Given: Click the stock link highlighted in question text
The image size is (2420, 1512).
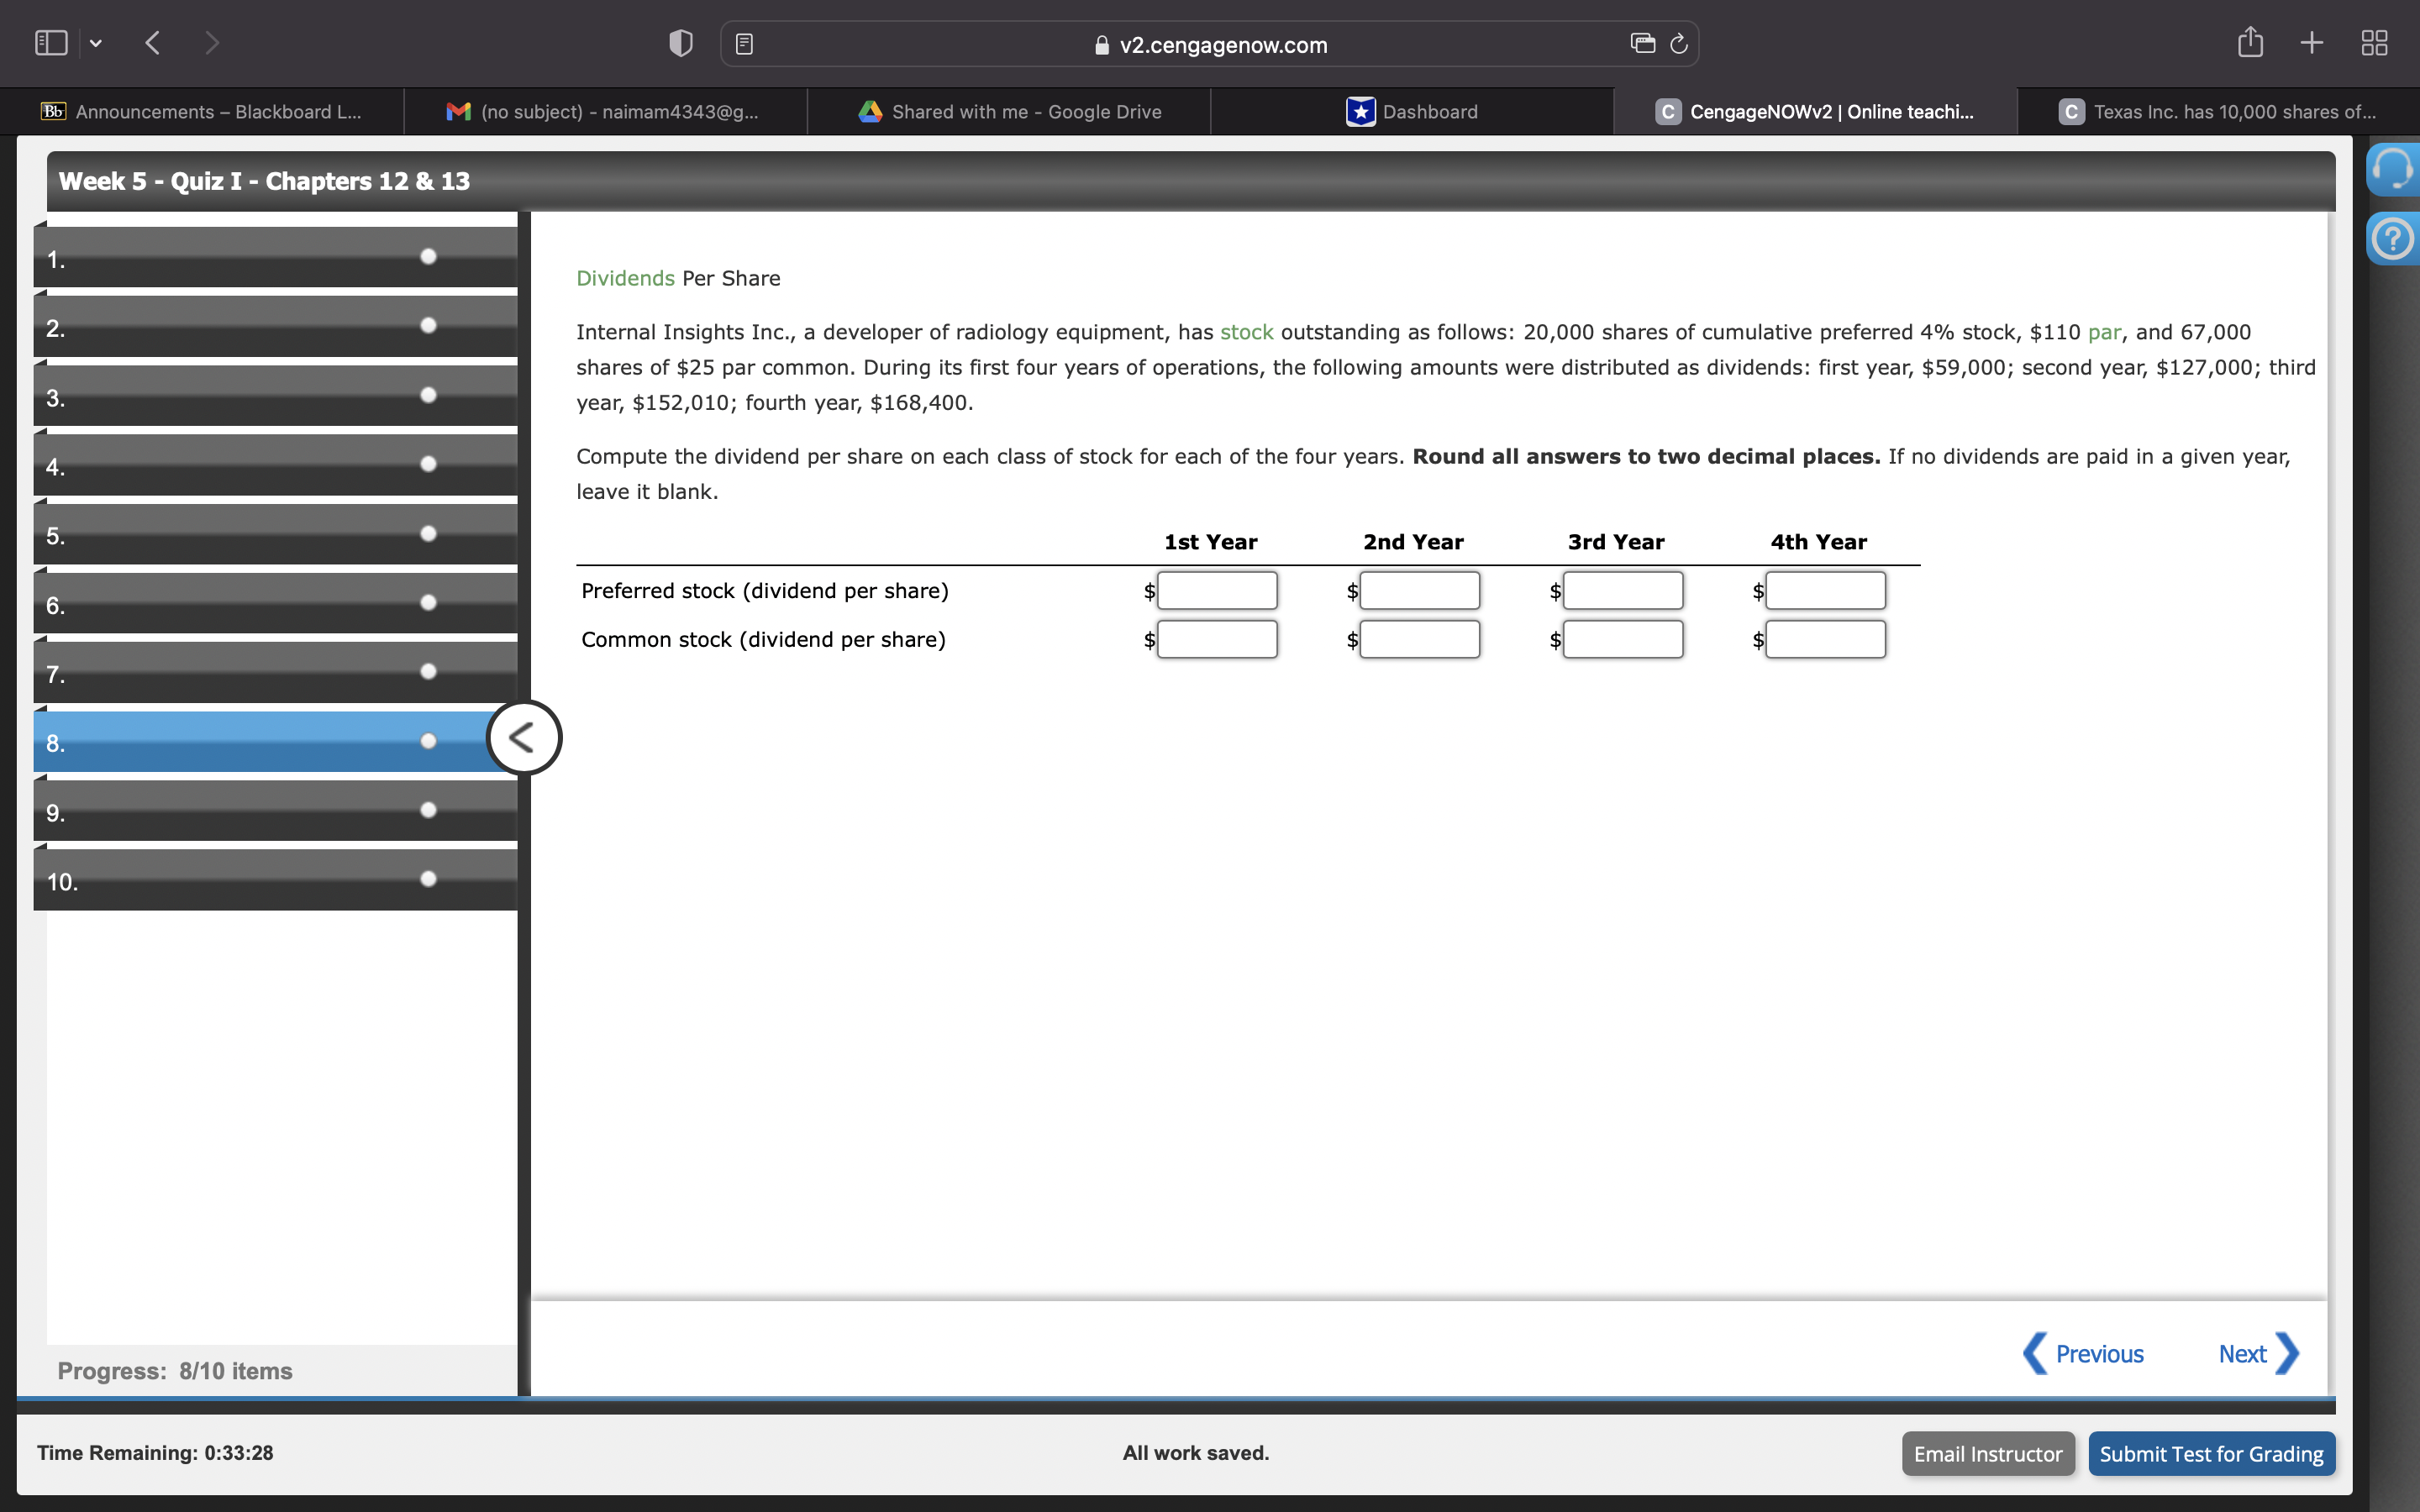Looking at the screenshot, I should tap(1249, 329).
